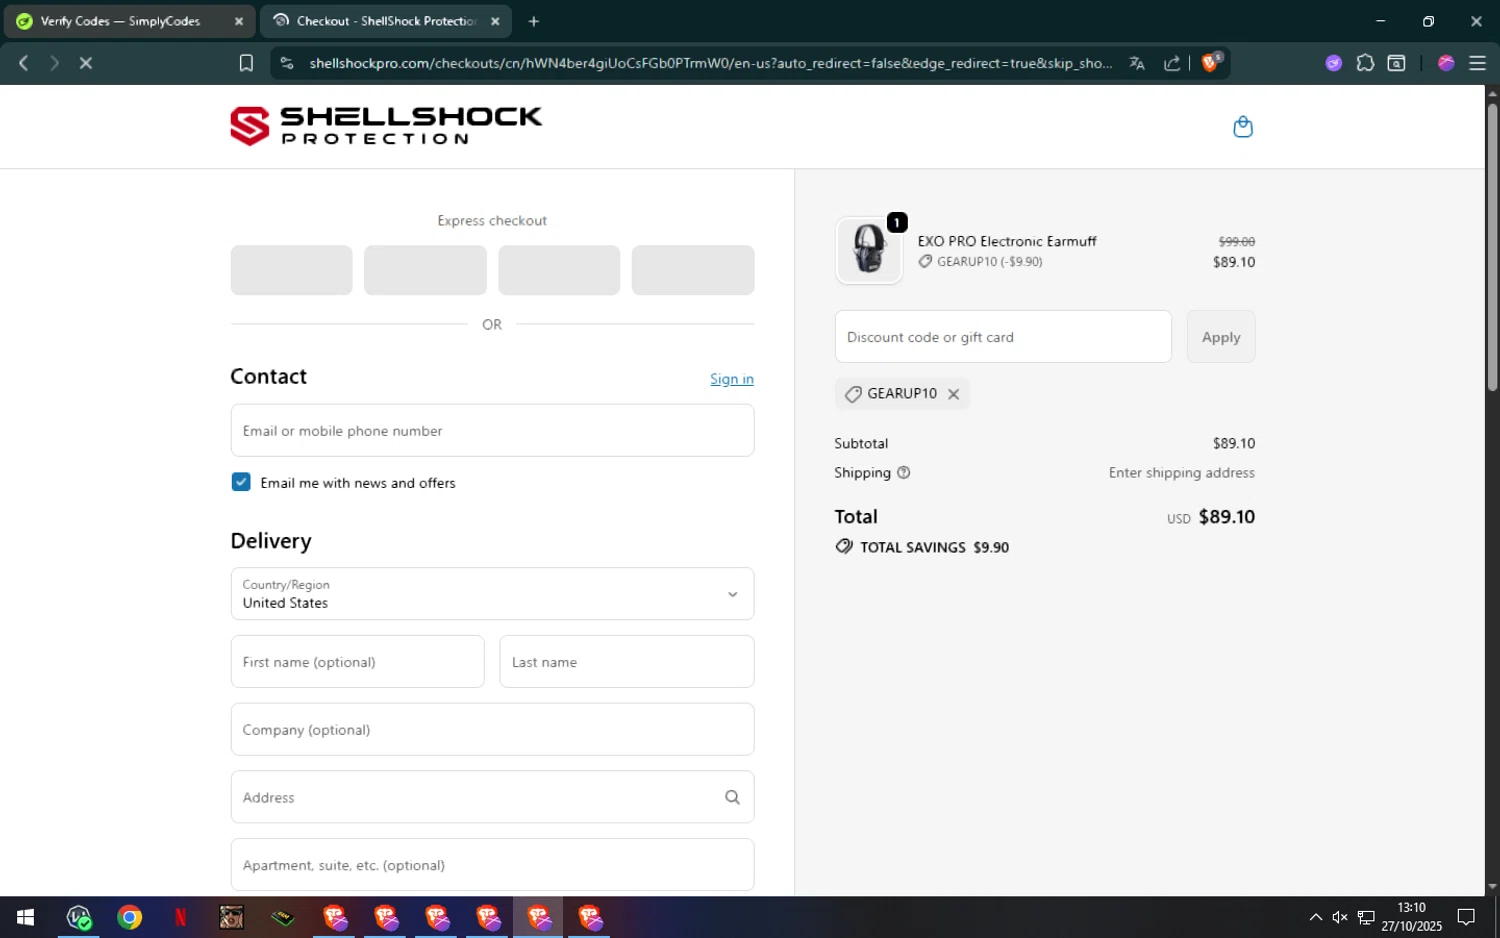
Task: Focus the Company (optional) field
Action: [x=492, y=730]
